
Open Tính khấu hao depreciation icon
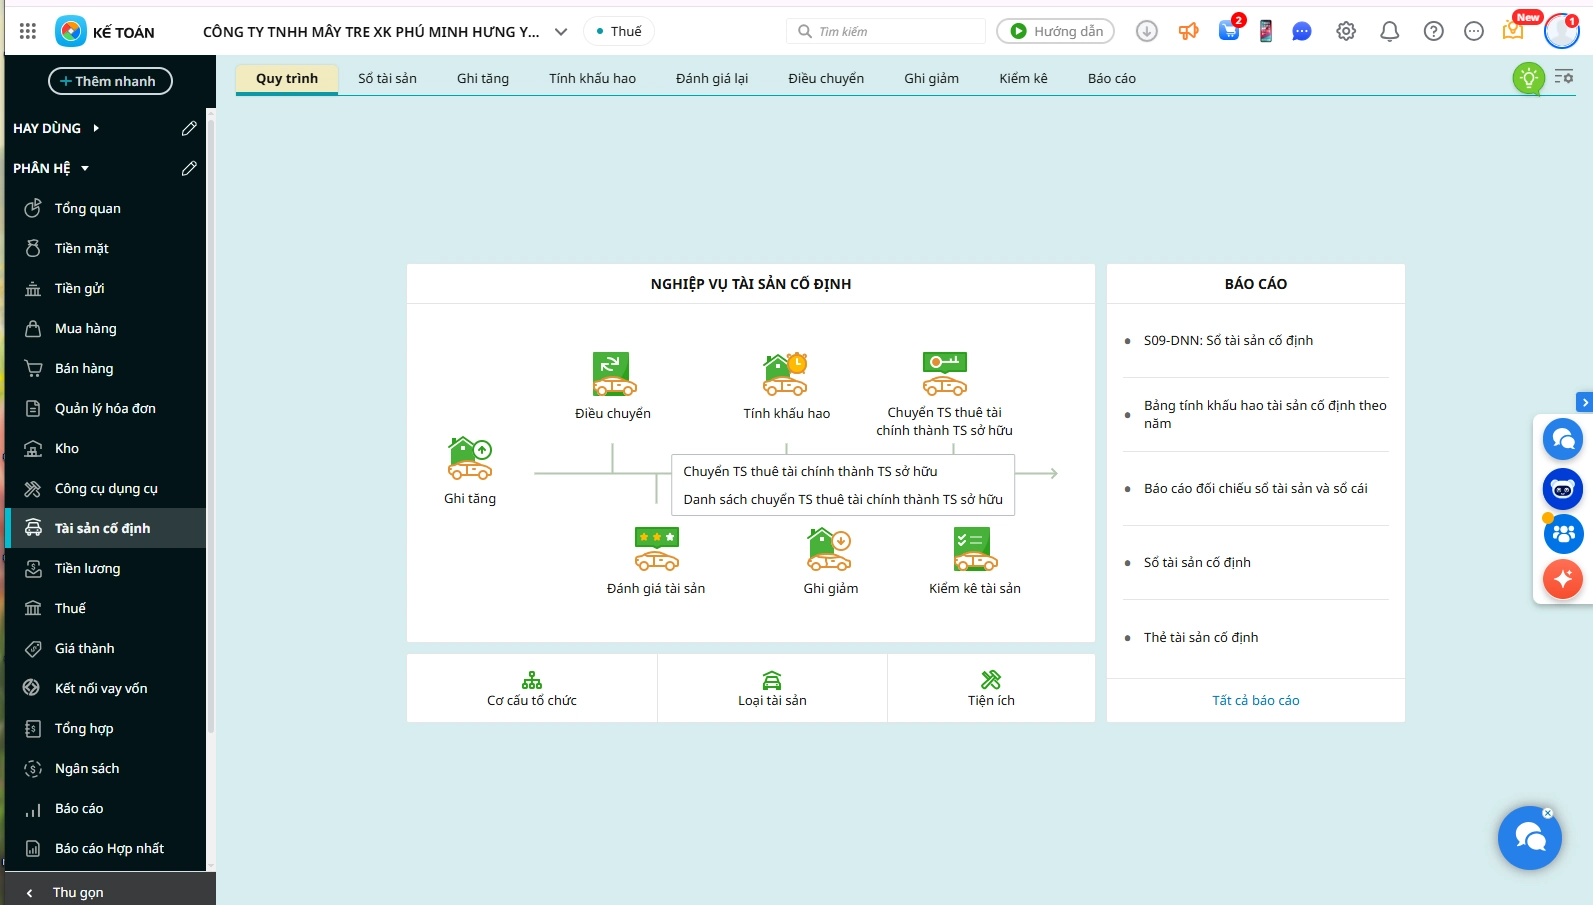786,374
